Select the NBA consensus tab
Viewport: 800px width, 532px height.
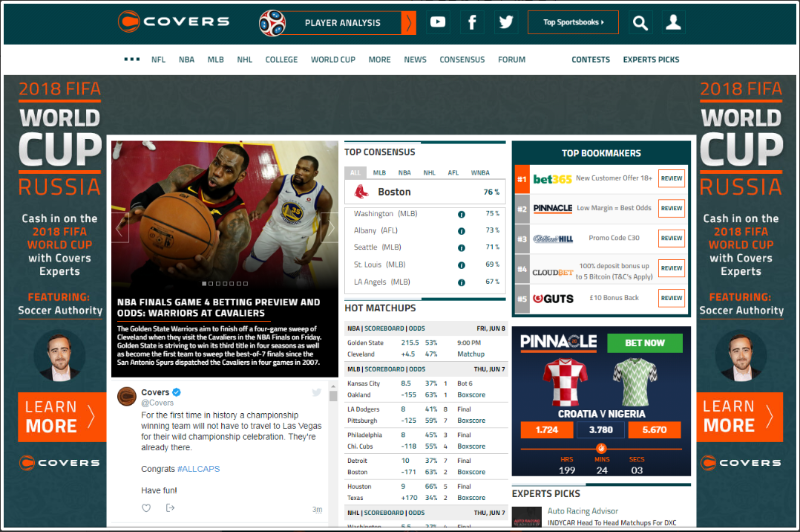(405, 172)
